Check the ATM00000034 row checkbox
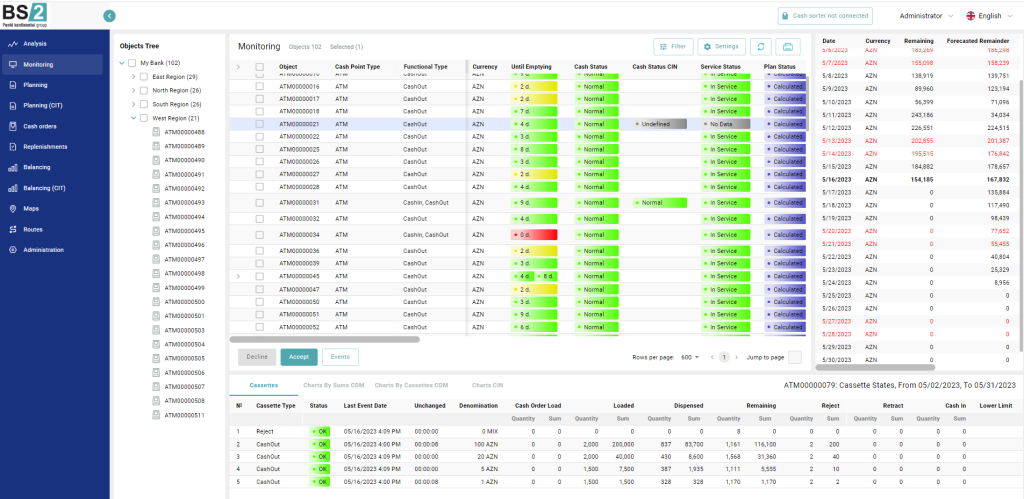The image size is (1024, 499). coord(260,234)
